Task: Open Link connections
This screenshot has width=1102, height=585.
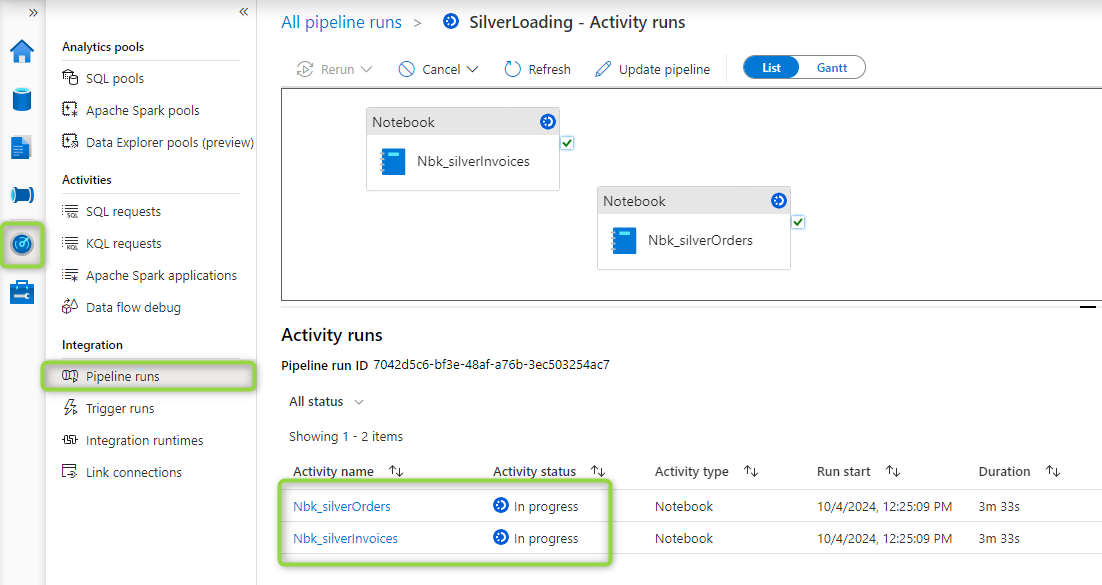Action: [134, 472]
